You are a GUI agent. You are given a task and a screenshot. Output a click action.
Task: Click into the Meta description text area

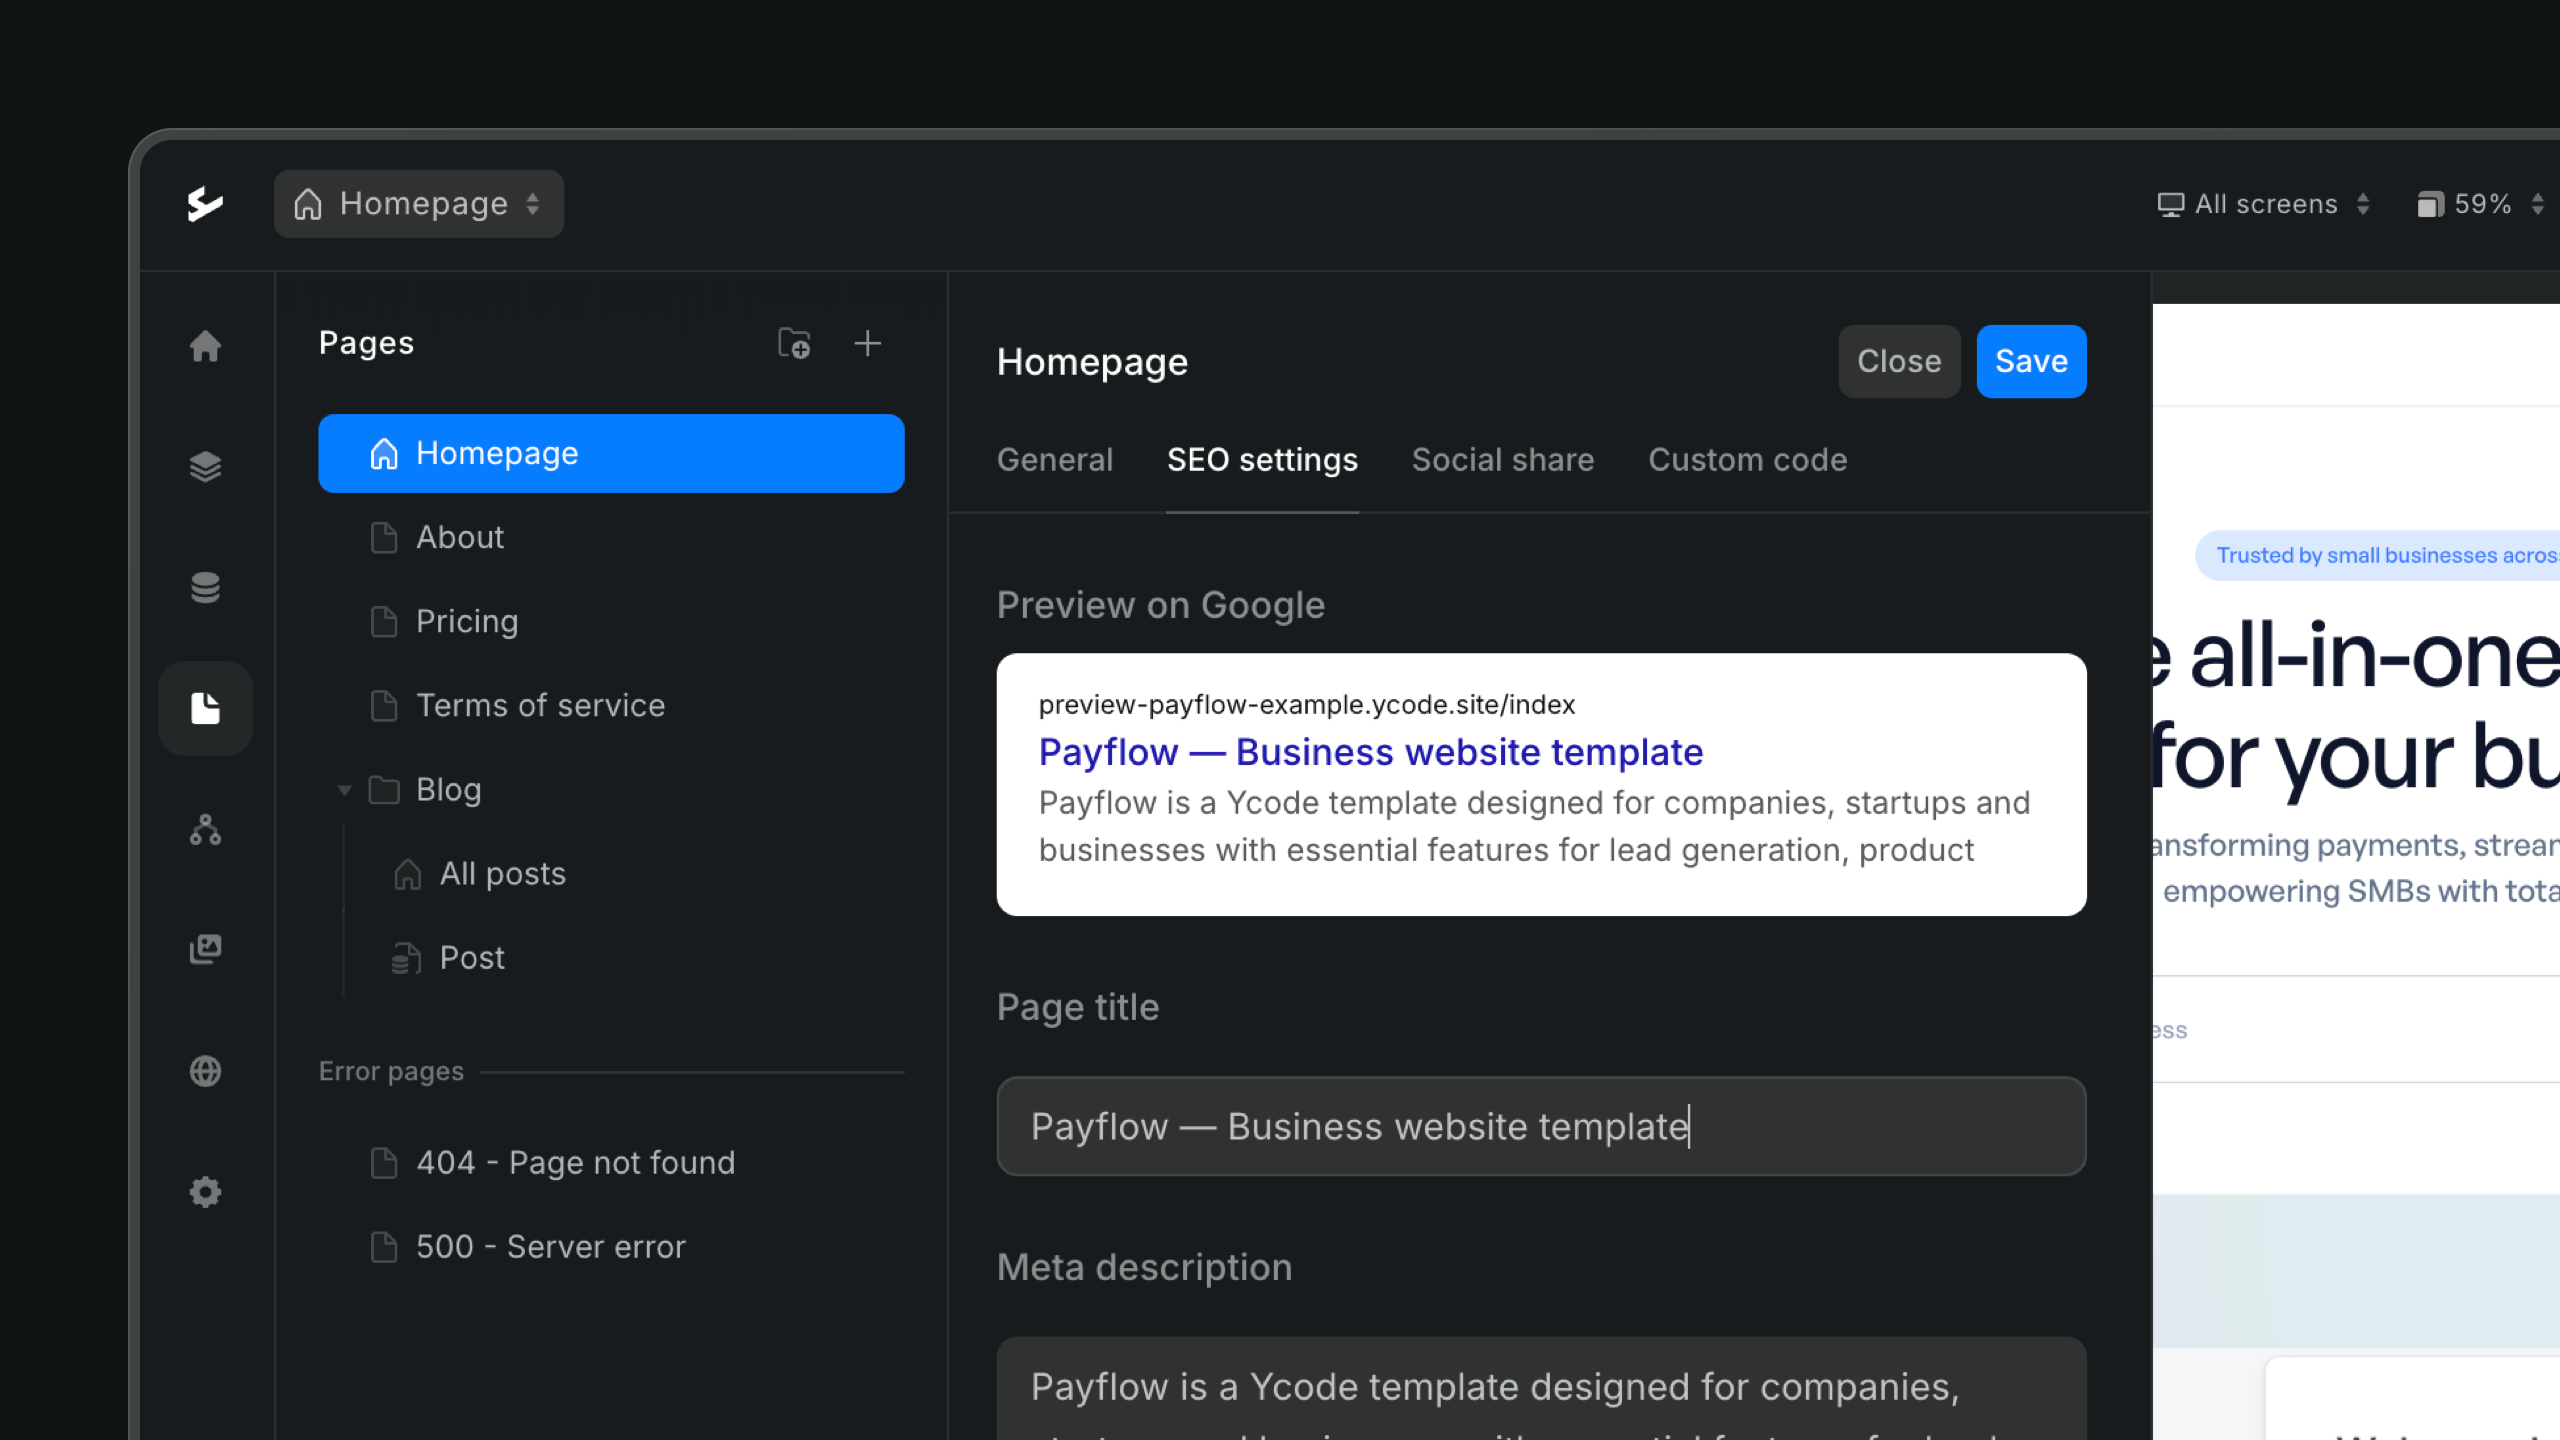click(x=1541, y=1389)
